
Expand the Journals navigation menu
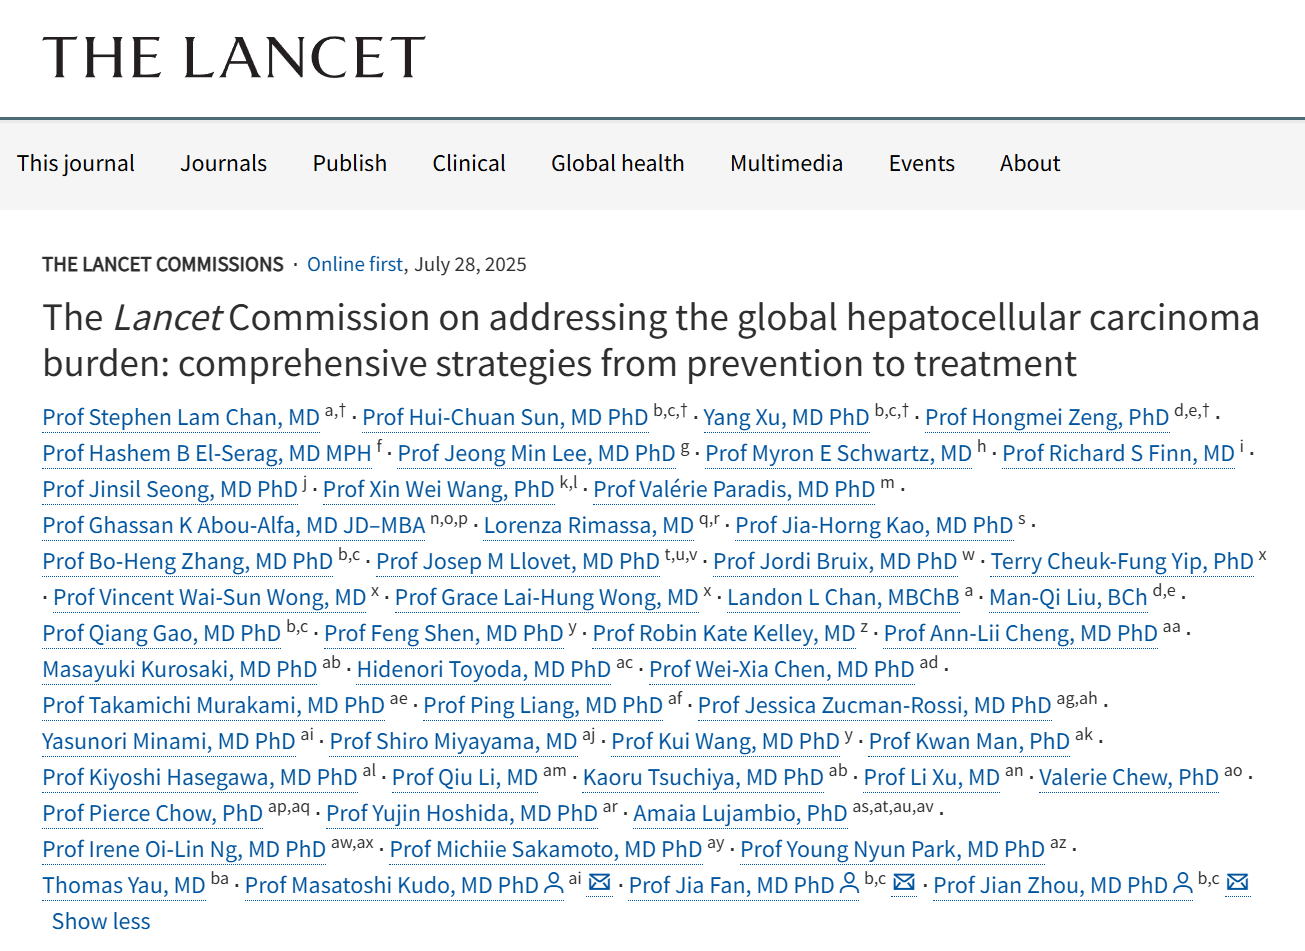coord(223,163)
